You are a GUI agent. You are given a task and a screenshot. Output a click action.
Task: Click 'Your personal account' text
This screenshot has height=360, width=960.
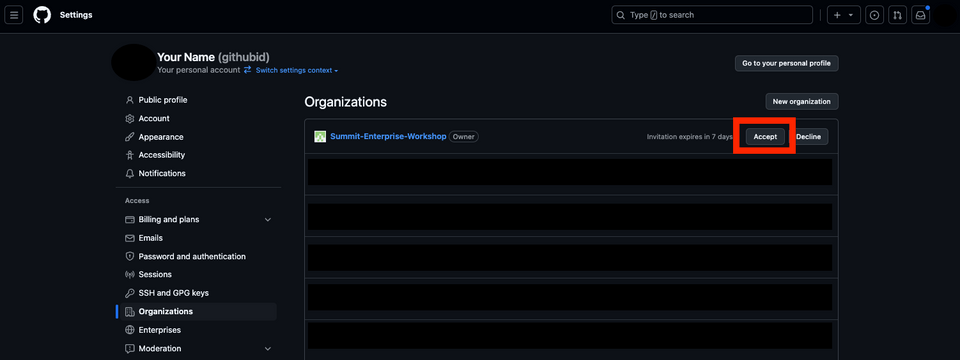[198, 70]
